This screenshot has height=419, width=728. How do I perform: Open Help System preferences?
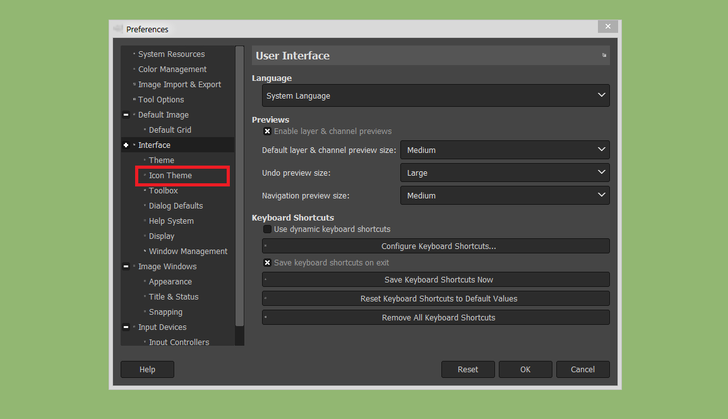[x=171, y=221]
